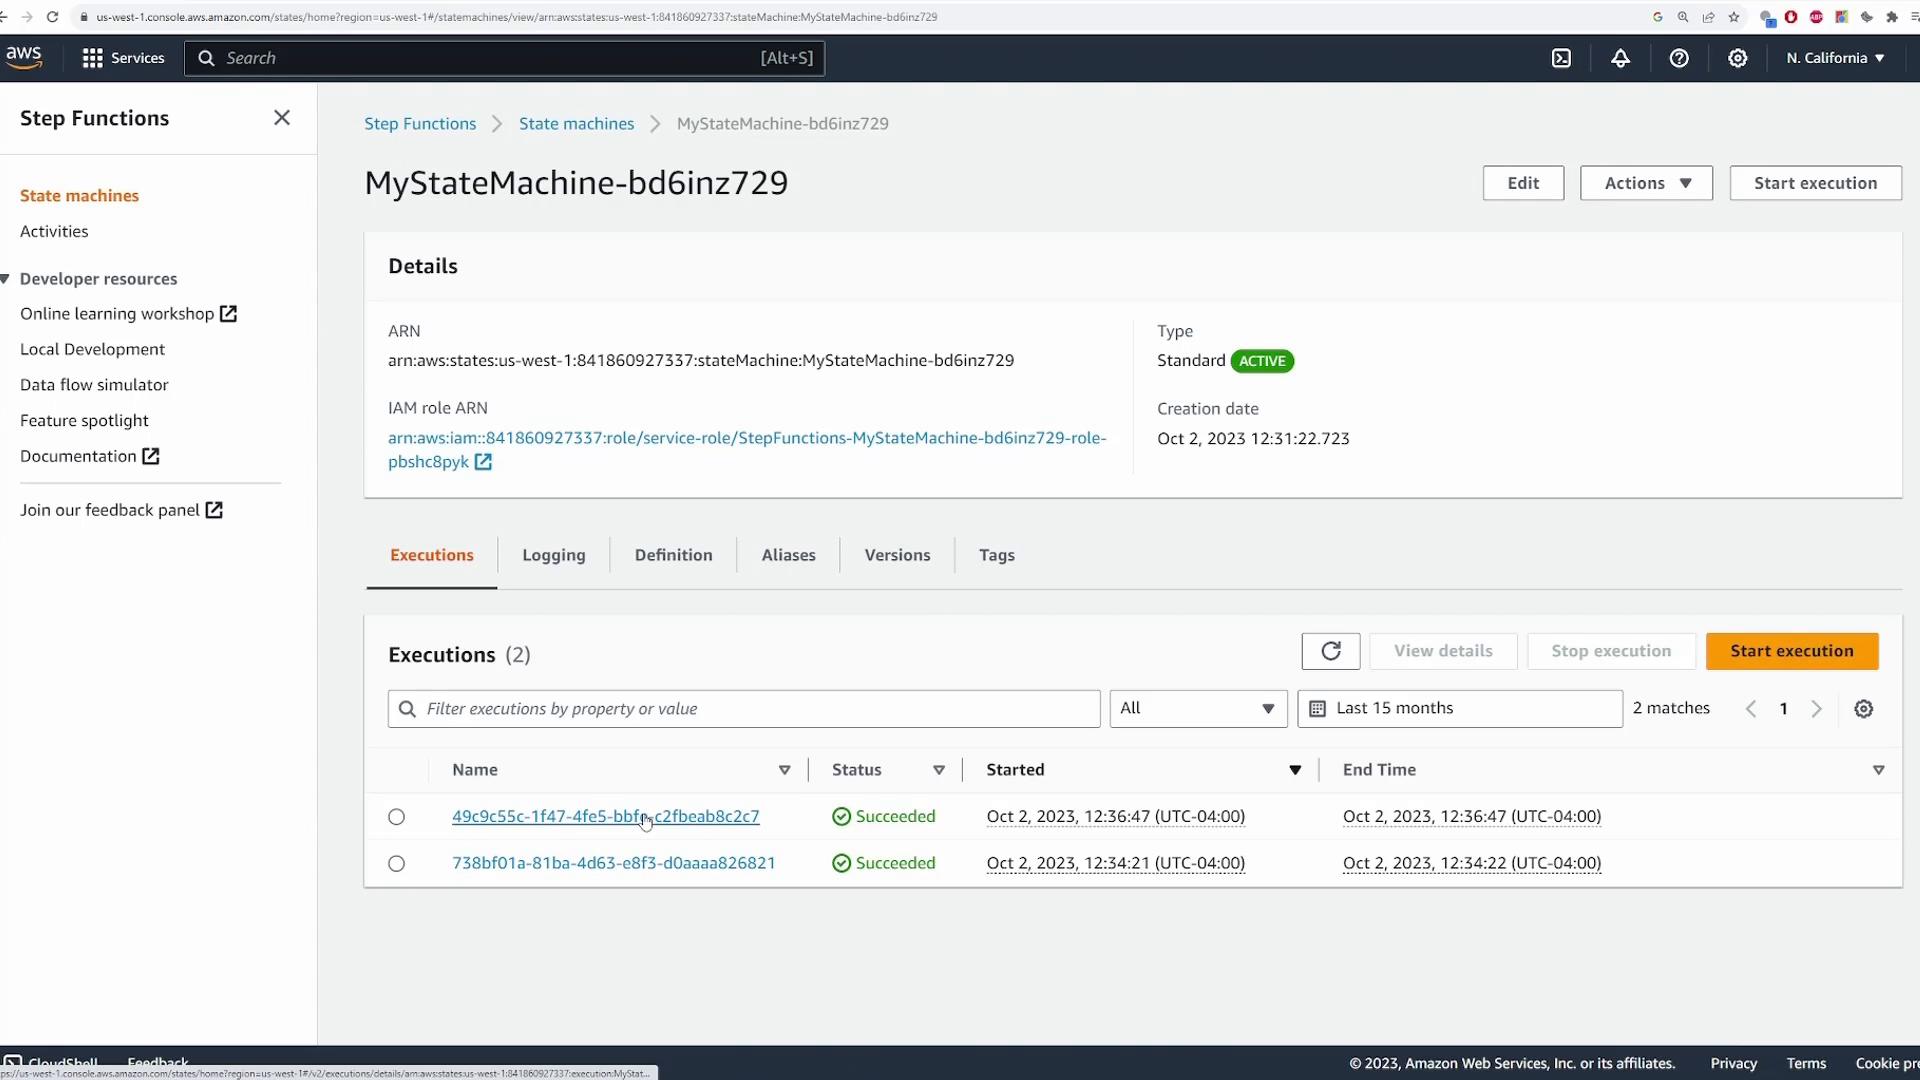Click the Edit button
The image size is (1920, 1080).
(1523, 183)
